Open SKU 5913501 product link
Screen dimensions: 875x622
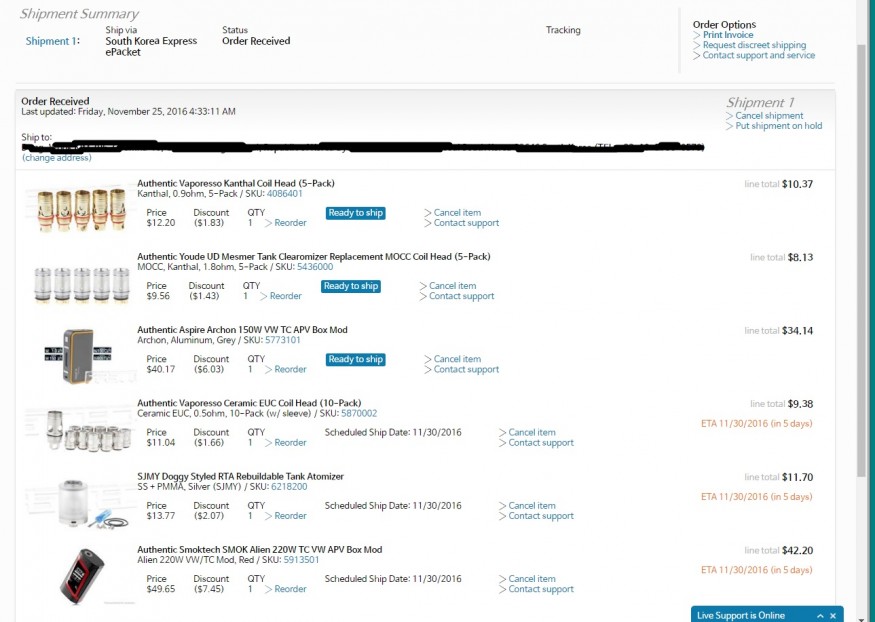click(301, 560)
